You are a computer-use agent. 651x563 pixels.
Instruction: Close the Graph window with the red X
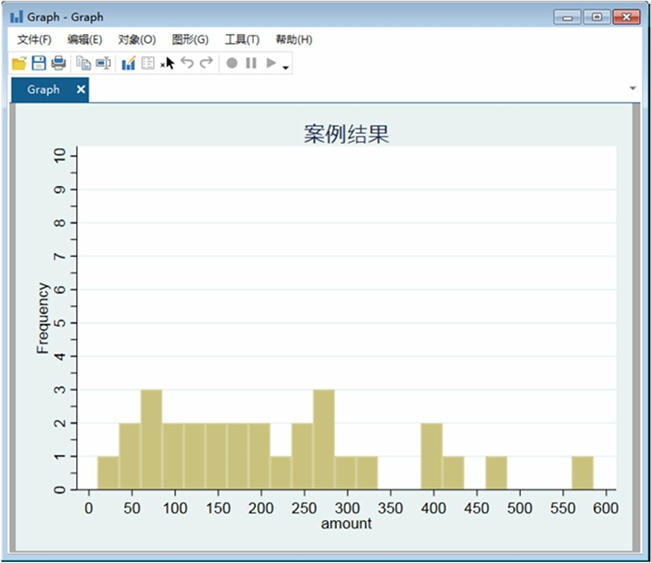coord(626,17)
